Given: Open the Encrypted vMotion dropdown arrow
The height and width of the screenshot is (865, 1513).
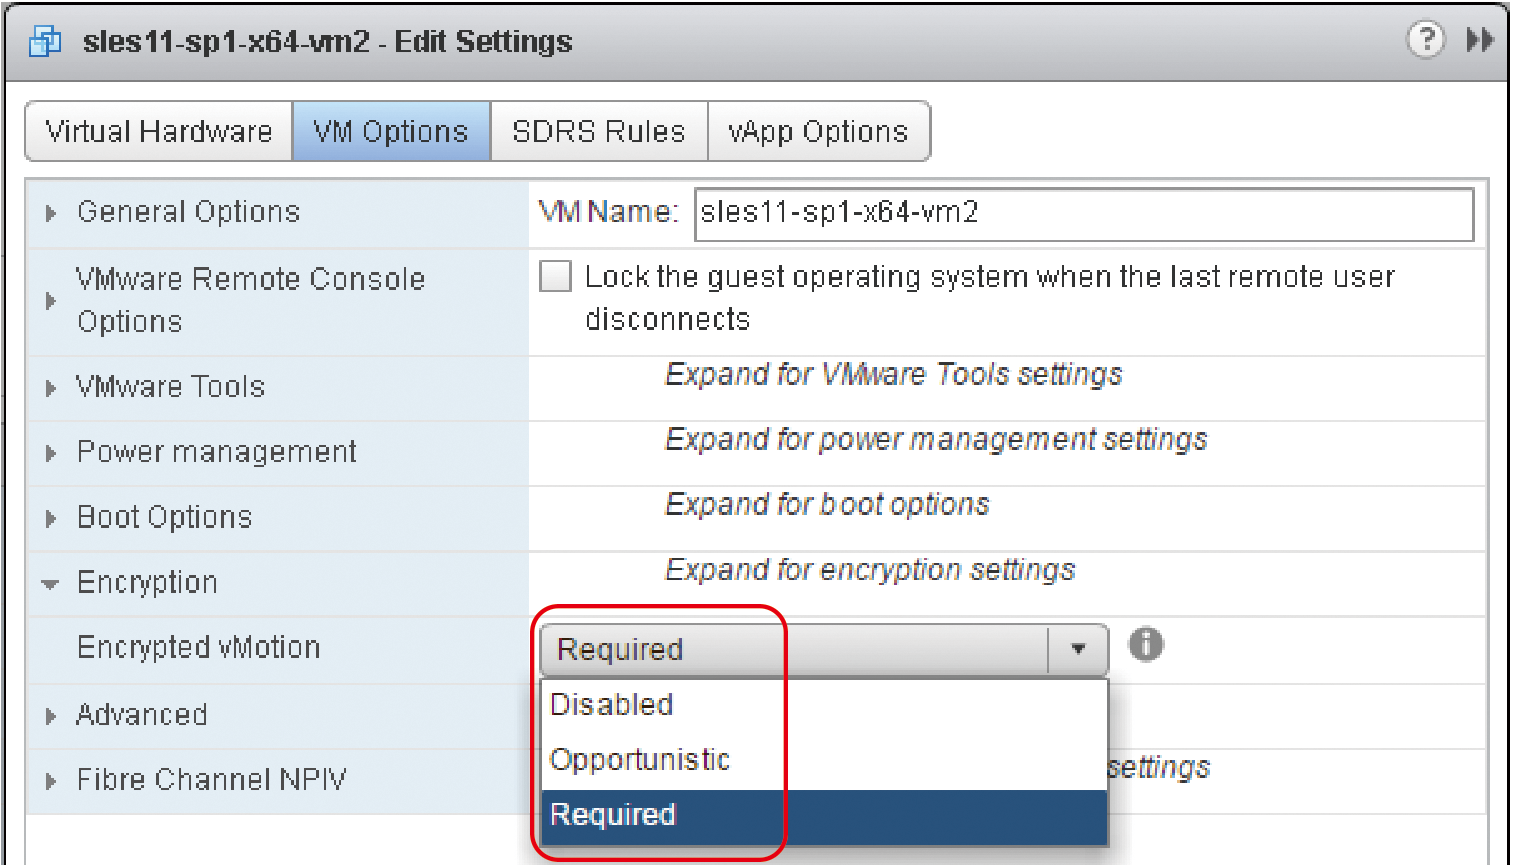Looking at the screenshot, I should tap(1078, 649).
